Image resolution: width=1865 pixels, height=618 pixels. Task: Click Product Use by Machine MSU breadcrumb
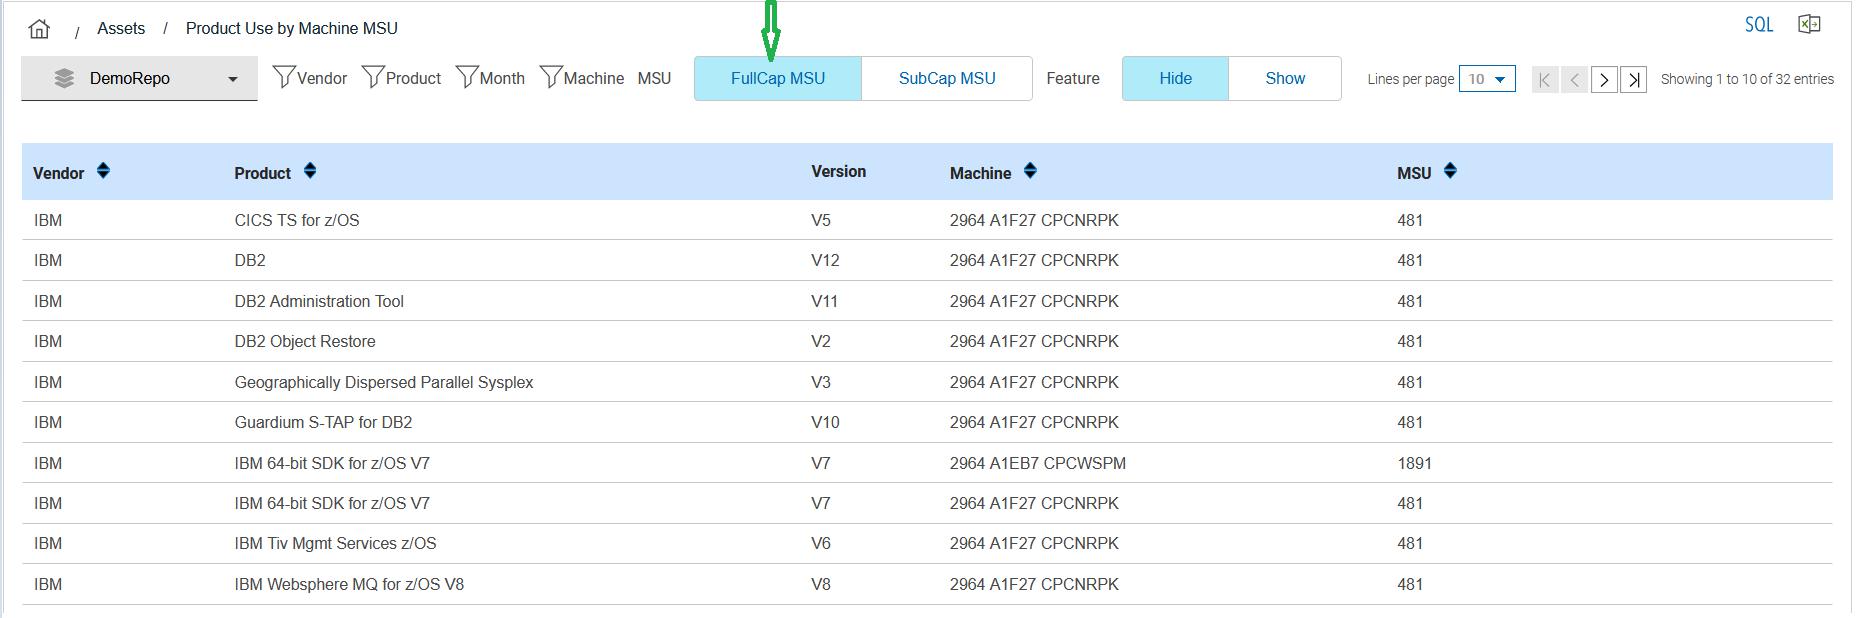coord(292,28)
